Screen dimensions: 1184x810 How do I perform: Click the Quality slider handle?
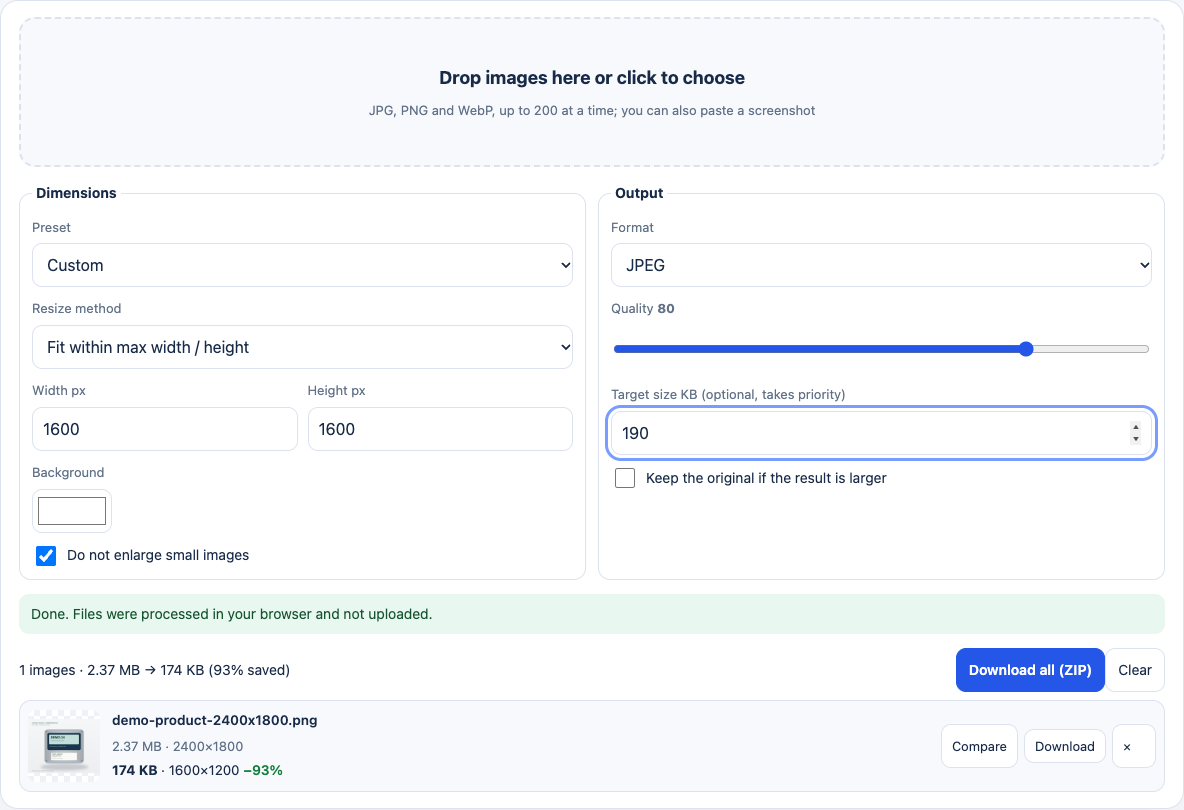pyautogui.click(x=1025, y=349)
